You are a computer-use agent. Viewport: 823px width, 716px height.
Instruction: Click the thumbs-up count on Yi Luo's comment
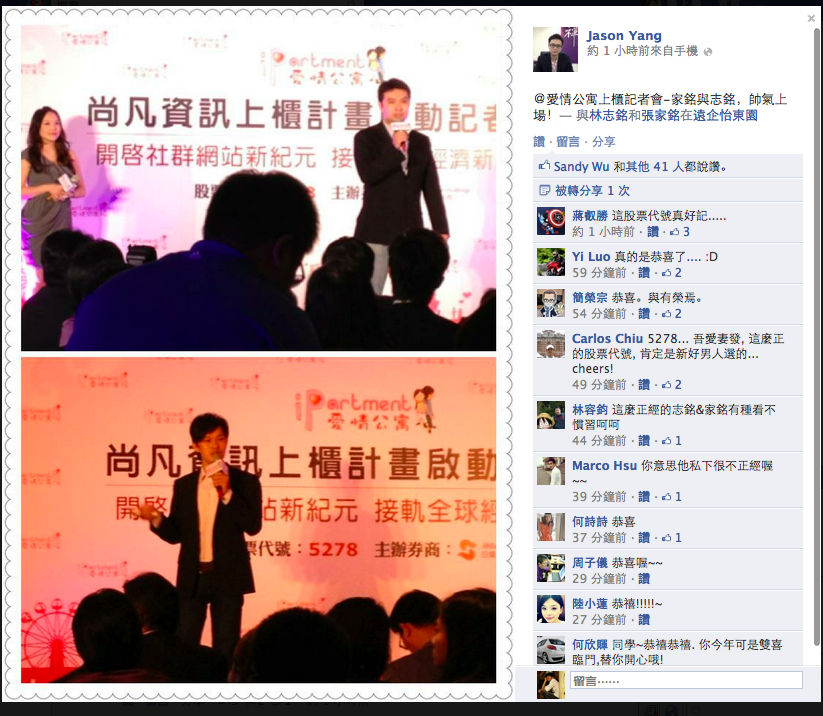tap(671, 272)
